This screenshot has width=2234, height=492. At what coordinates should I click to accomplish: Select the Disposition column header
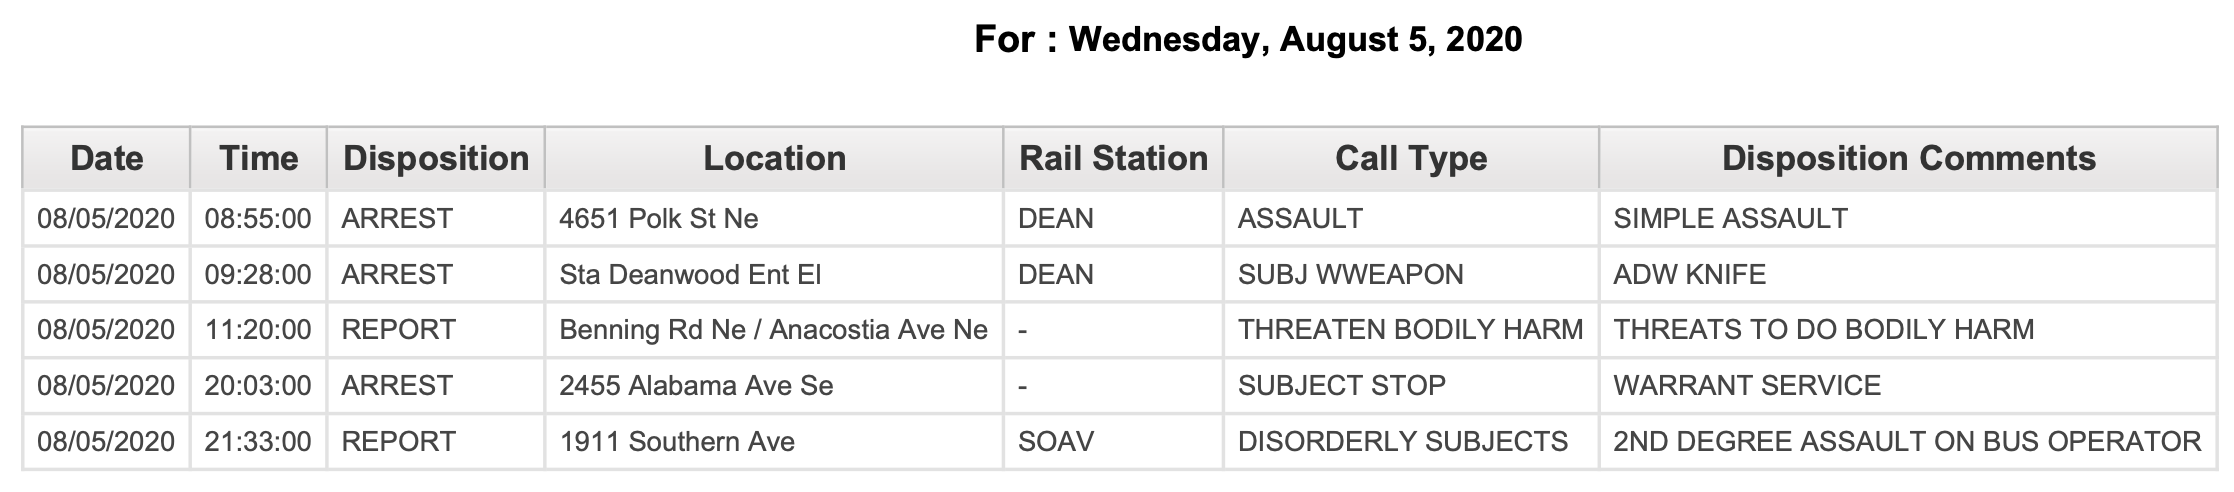tap(436, 158)
